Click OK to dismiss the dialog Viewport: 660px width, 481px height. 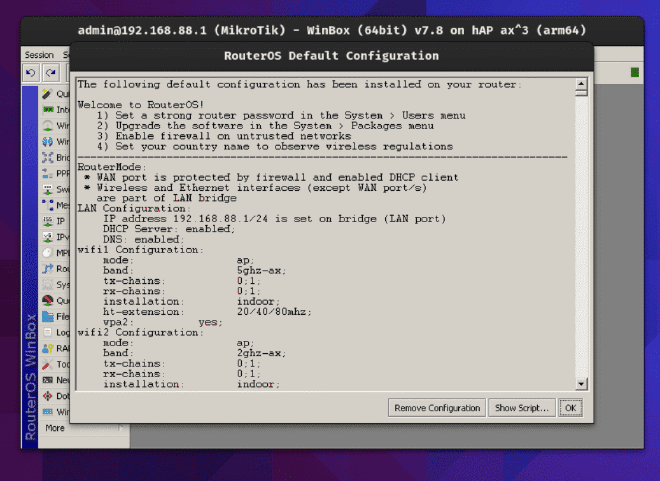click(571, 408)
